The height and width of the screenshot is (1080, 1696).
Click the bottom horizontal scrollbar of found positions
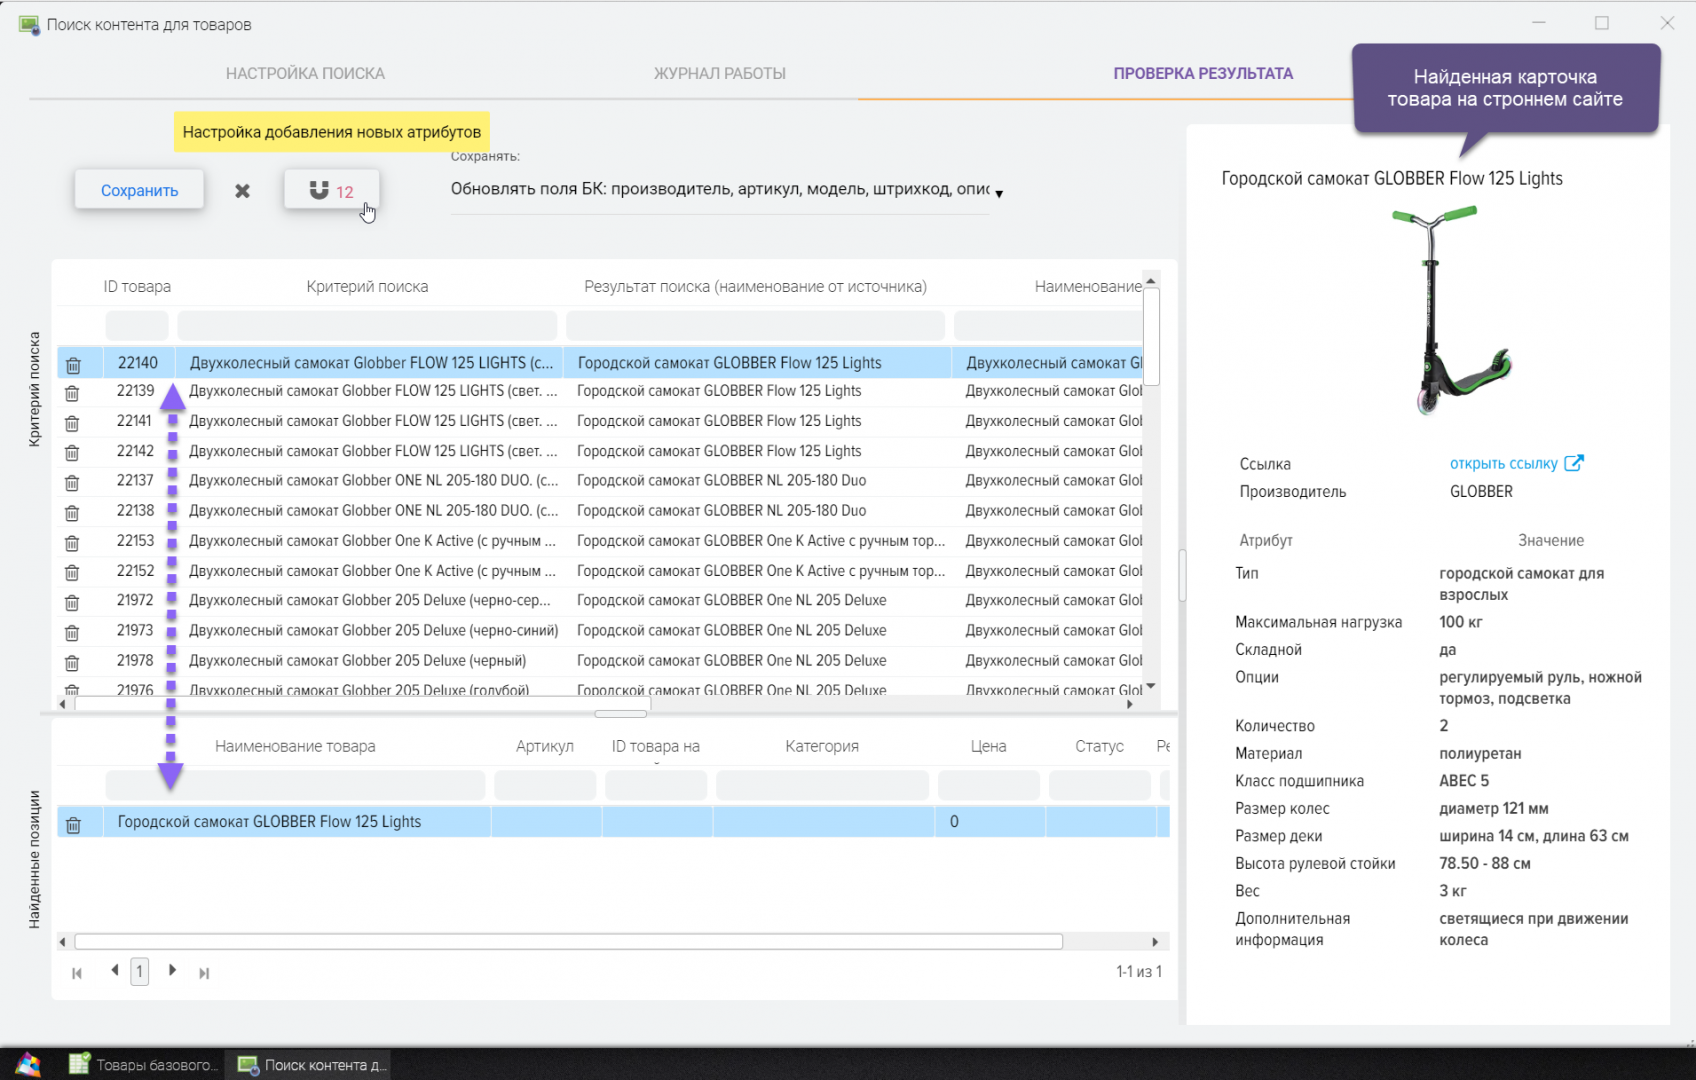point(568,941)
